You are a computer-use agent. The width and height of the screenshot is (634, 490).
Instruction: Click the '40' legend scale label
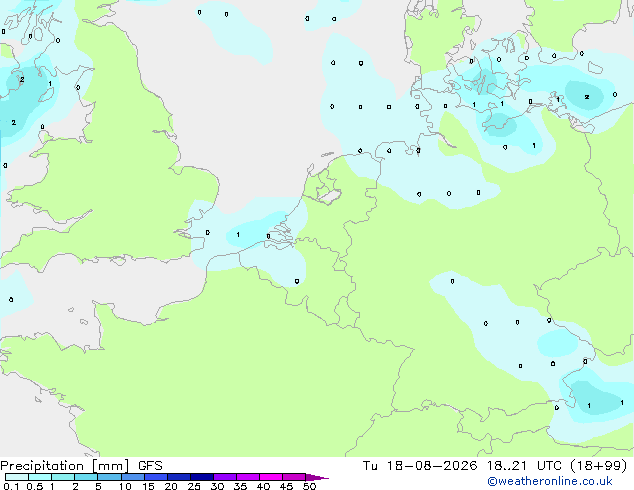pyautogui.click(x=263, y=486)
